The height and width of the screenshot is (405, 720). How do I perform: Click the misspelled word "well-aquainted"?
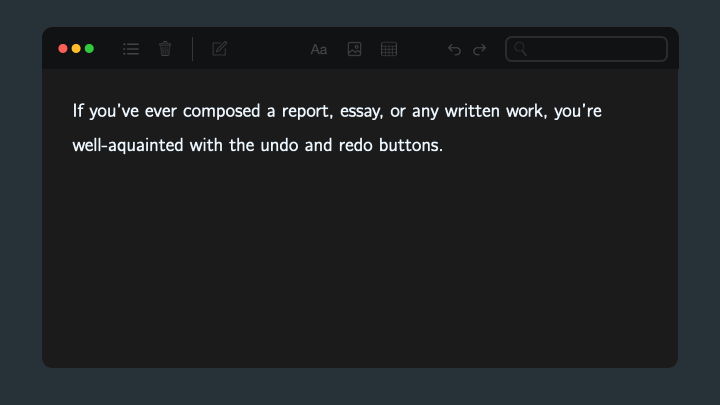(x=128, y=146)
